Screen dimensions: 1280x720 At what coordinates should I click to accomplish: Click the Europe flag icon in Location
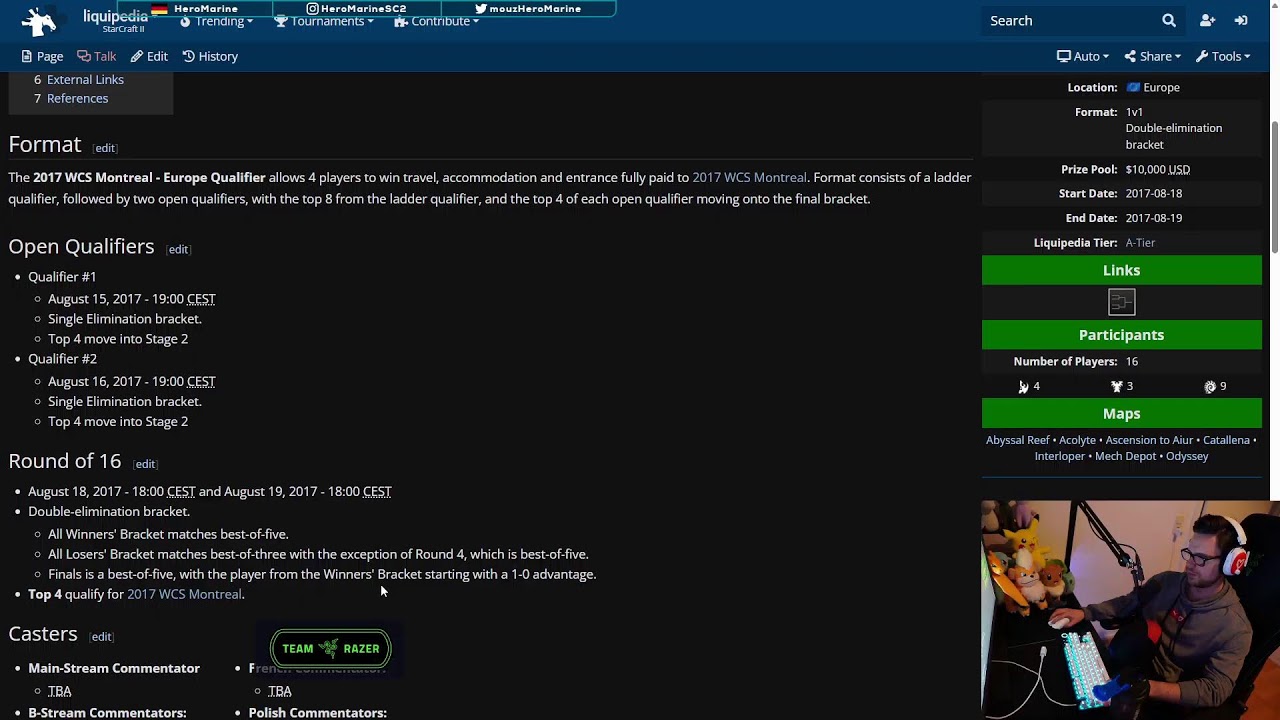[x=1133, y=88]
